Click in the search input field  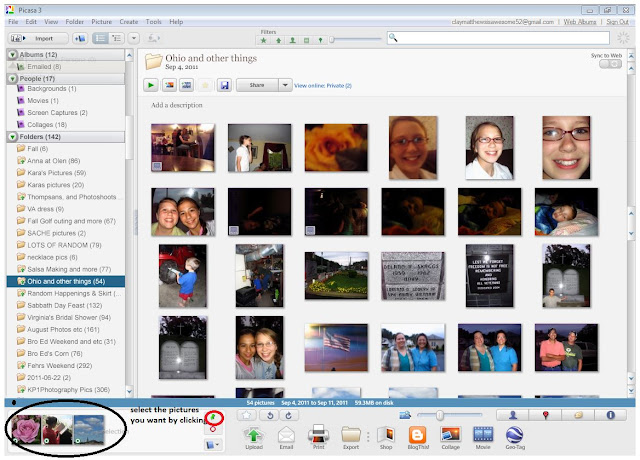498,38
